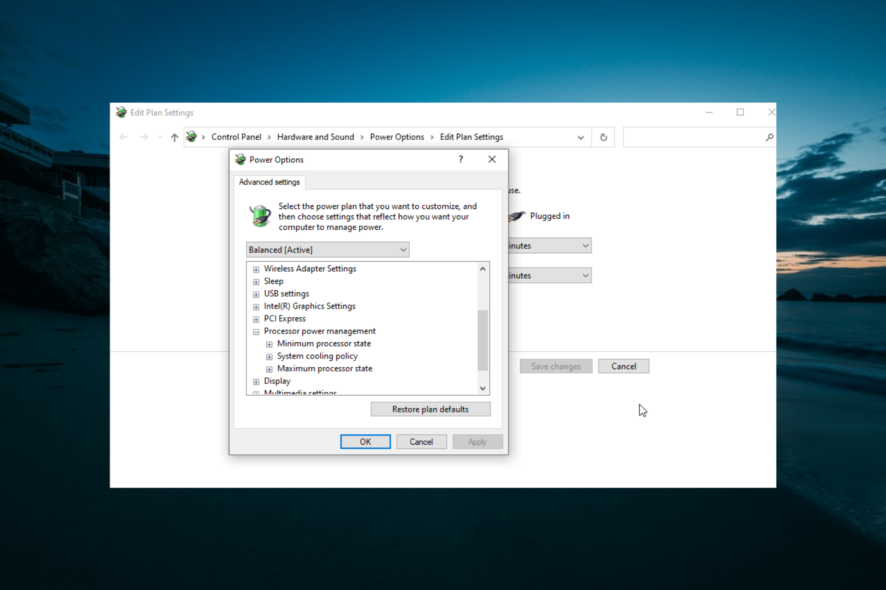Click Save changes in Edit Plan Settings
Image resolution: width=886 pixels, height=590 pixels.
tap(556, 366)
